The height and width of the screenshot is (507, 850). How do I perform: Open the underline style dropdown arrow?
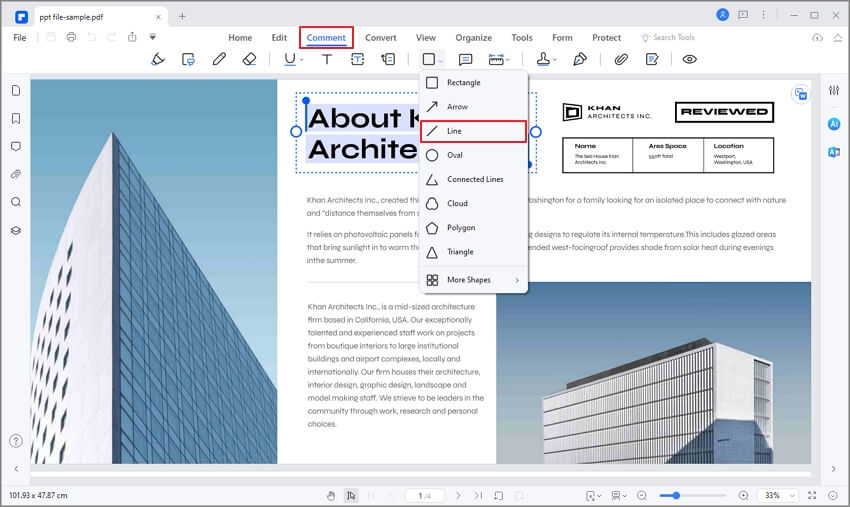(302, 60)
